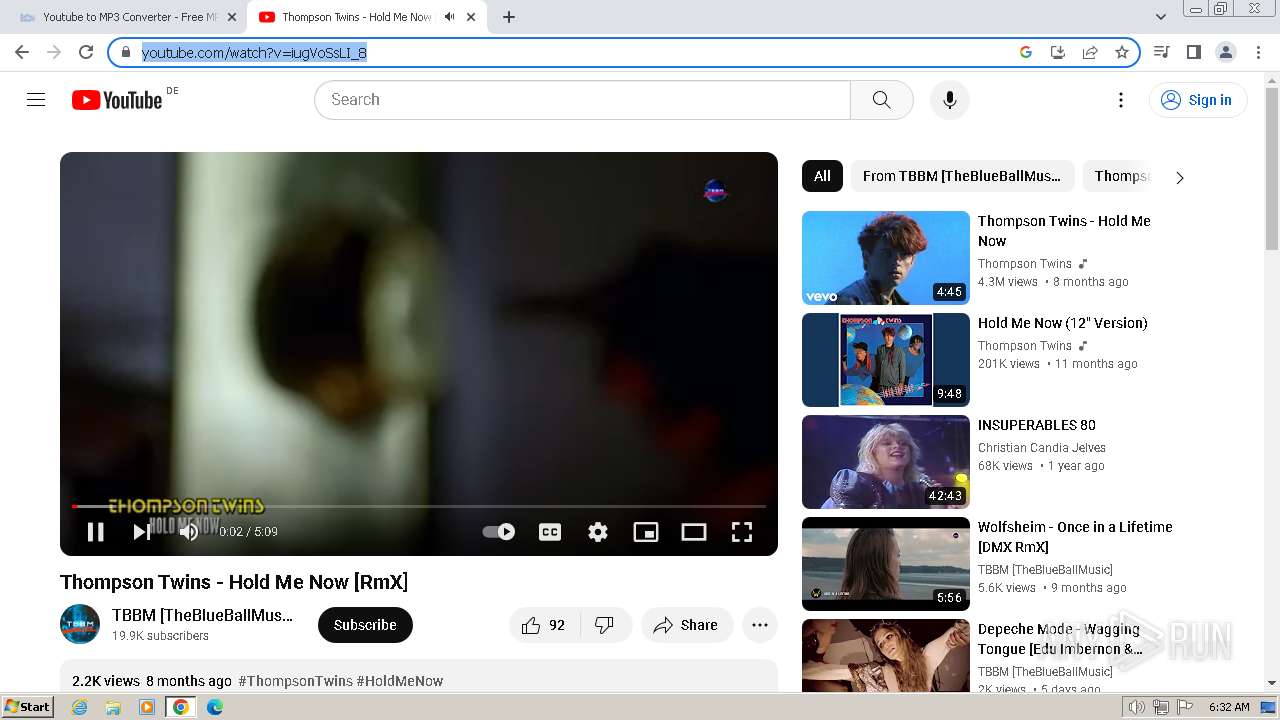This screenshot has height=720, width=1280.
Task: Open Hold Me Now (12" Version) thumbnail
Action: (x=886, y=360)
